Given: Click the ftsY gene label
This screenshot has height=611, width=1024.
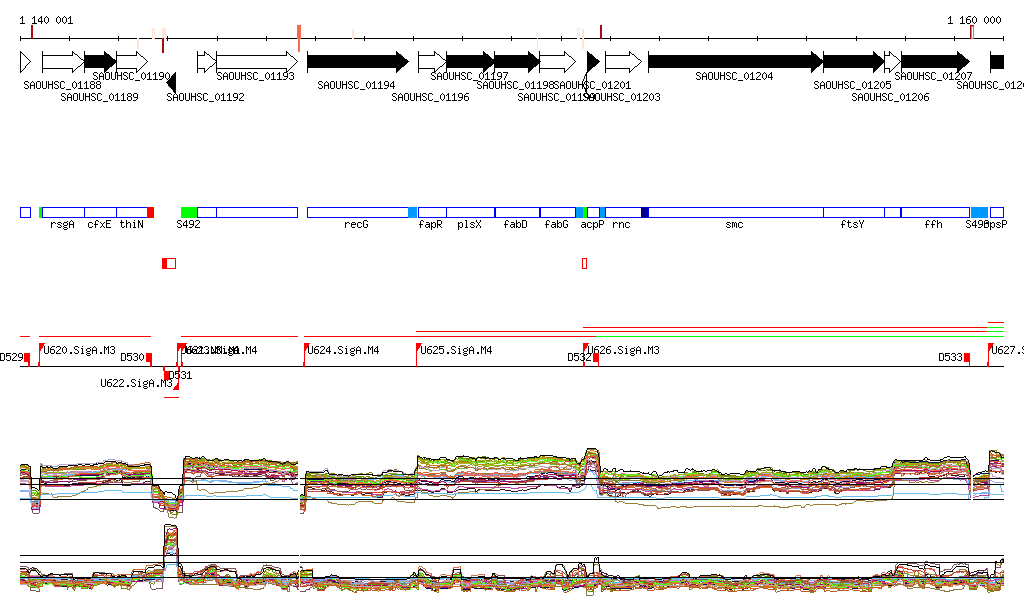Looking at the screenshot, I should [851, 225].
